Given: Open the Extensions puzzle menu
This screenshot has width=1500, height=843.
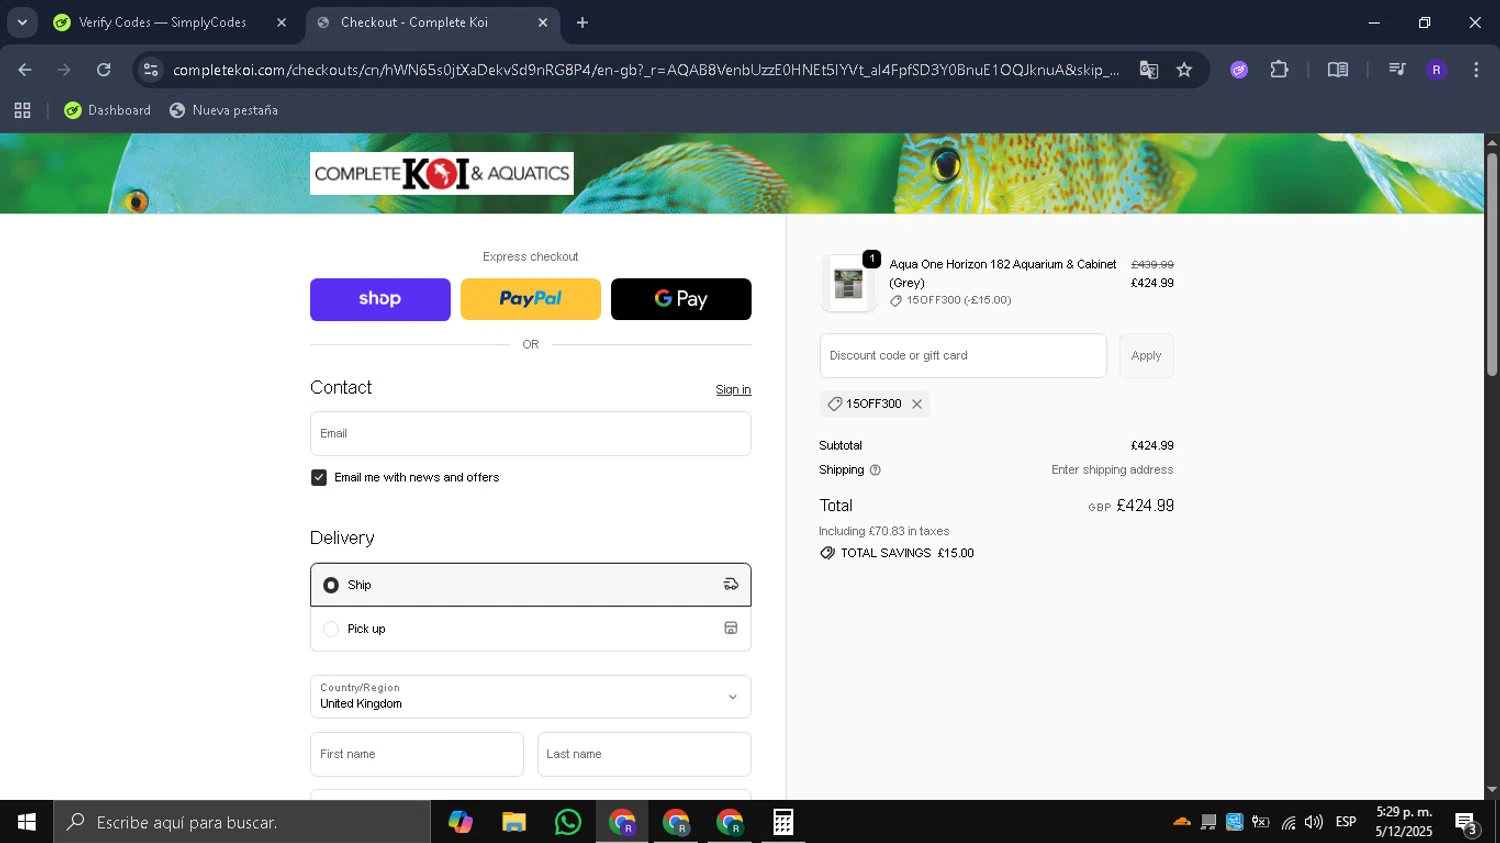Looking at the screenshot, I should click(x=1279, y=70).
